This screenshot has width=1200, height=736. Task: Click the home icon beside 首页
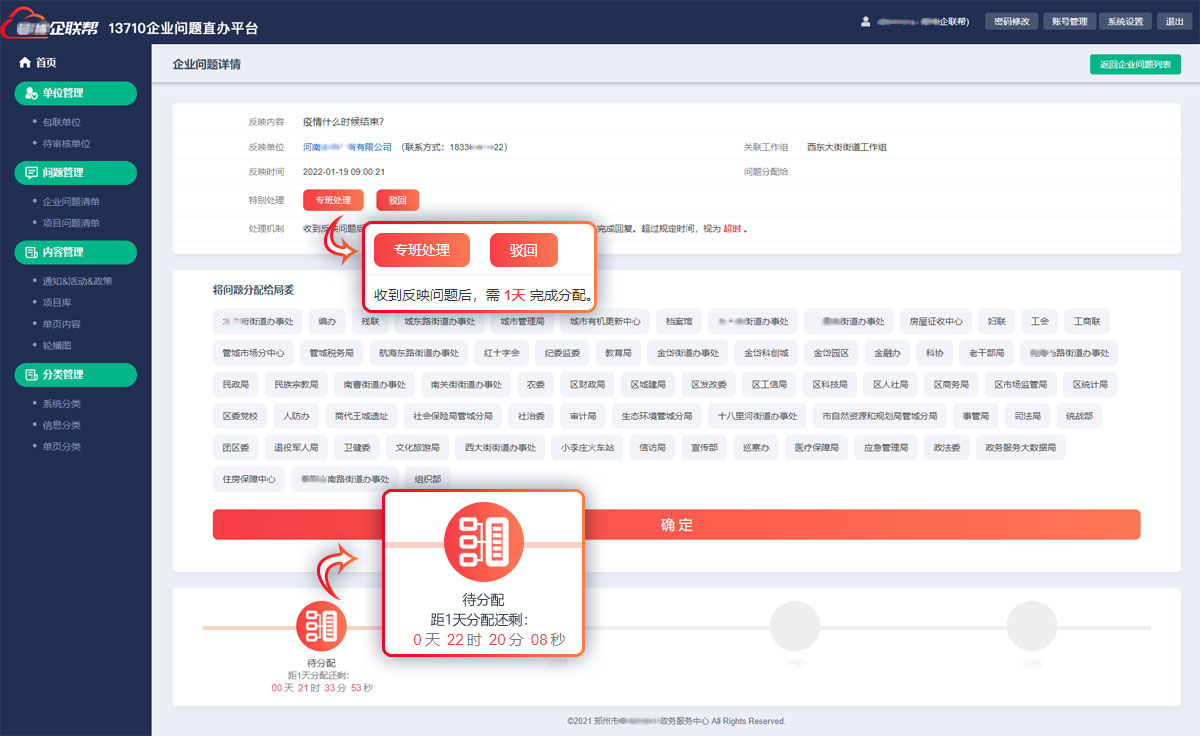pyautogui.click(x=25, y=63)
